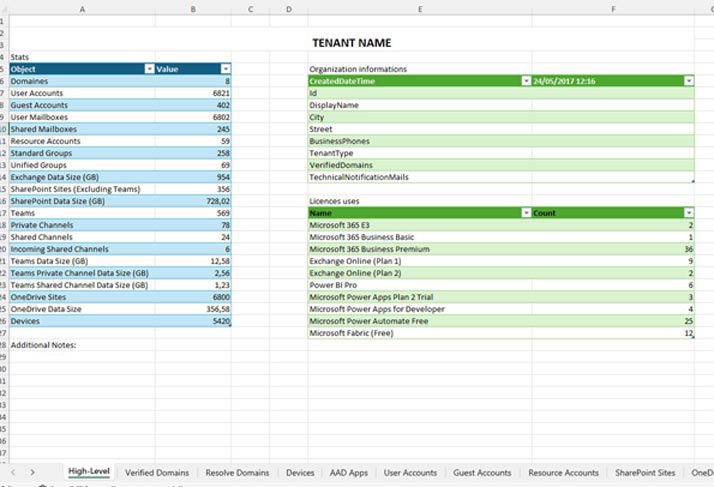Screen dimensions: 714x487
Task: Select column A header
Action: tap(82, 9)
